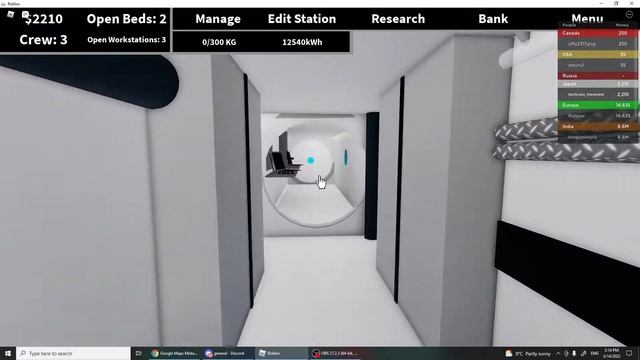640x360 pixels.
Task: Select the Japan team row
Action: [x=597, y=84]
